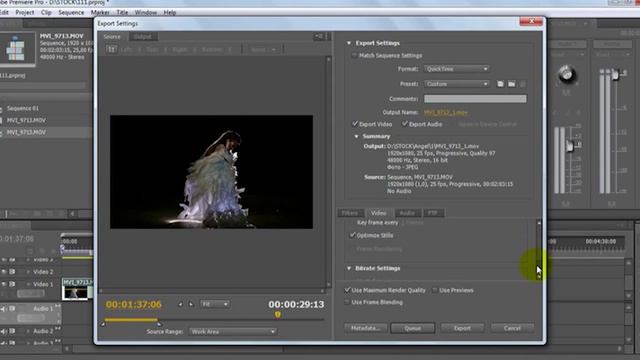
Task: Mute Audio 1 track speaker icon
Action: [x=4, y=309]
